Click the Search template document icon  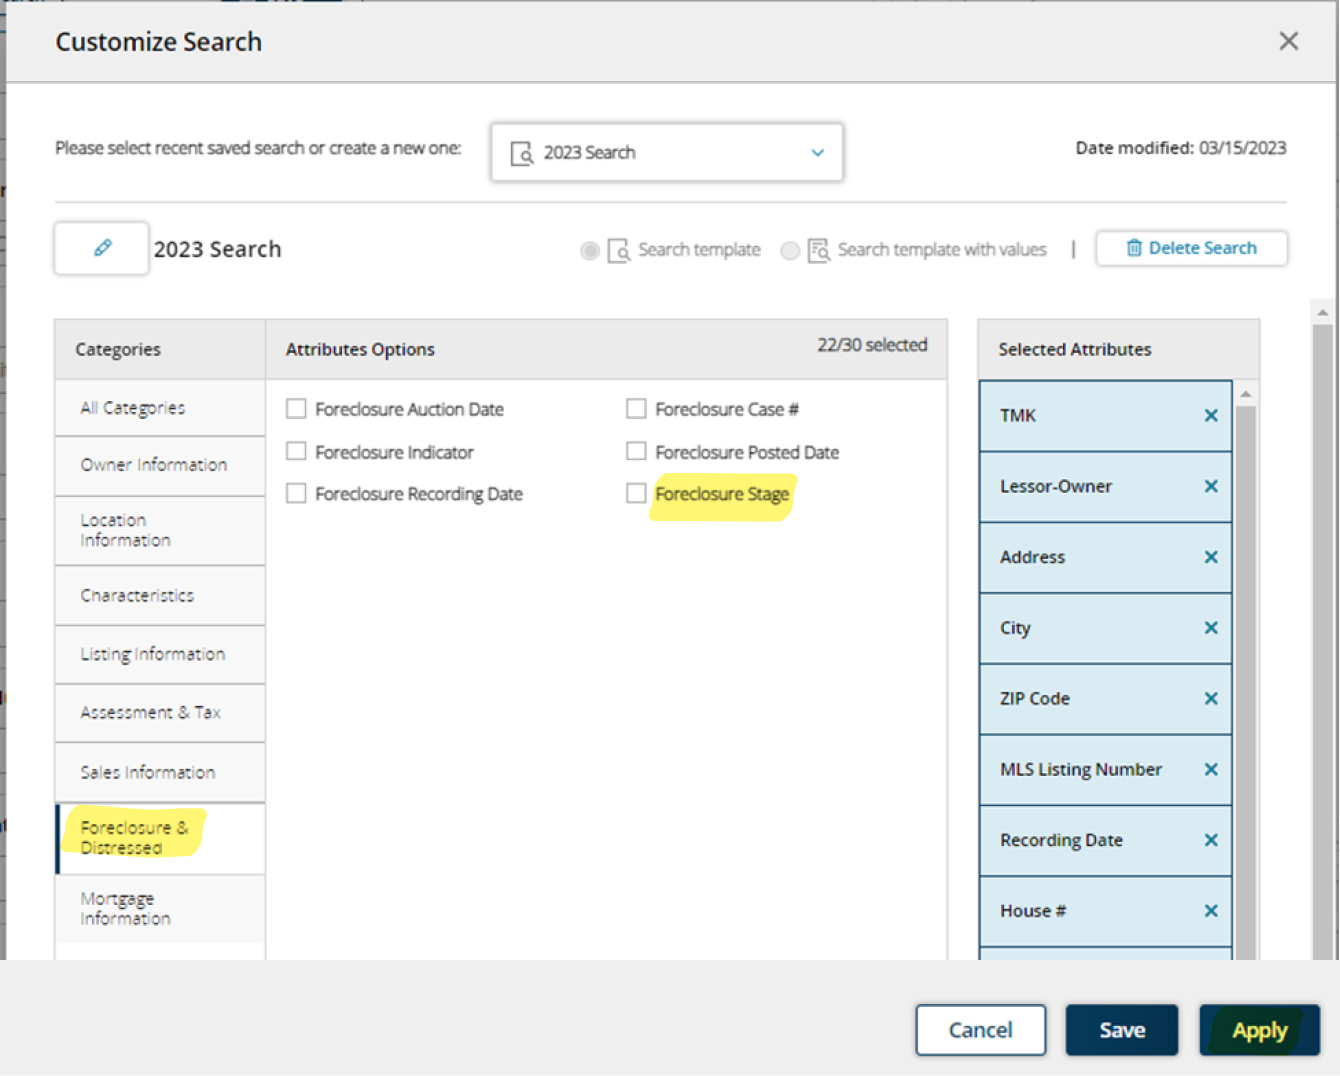click(619, 250)
